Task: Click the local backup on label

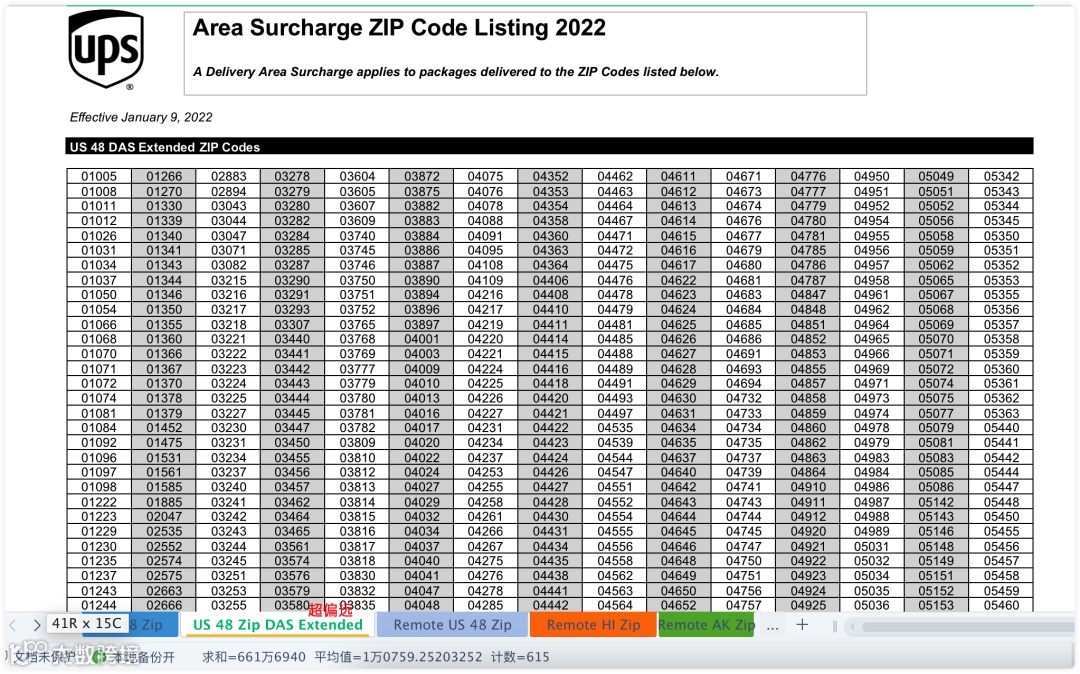Action: coord(143,657)
